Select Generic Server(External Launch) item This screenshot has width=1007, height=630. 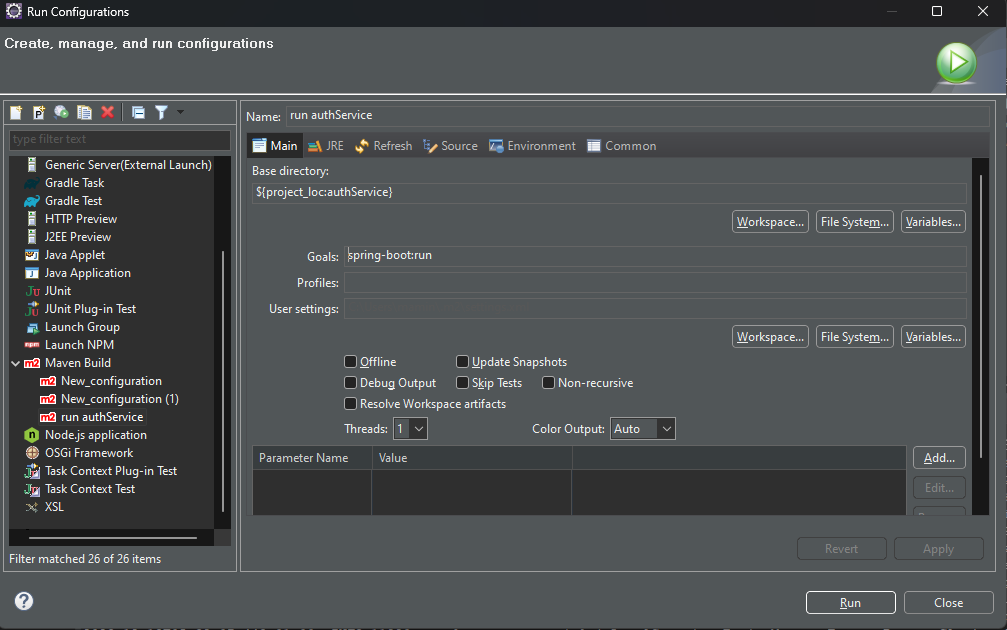tap(128, 165)
